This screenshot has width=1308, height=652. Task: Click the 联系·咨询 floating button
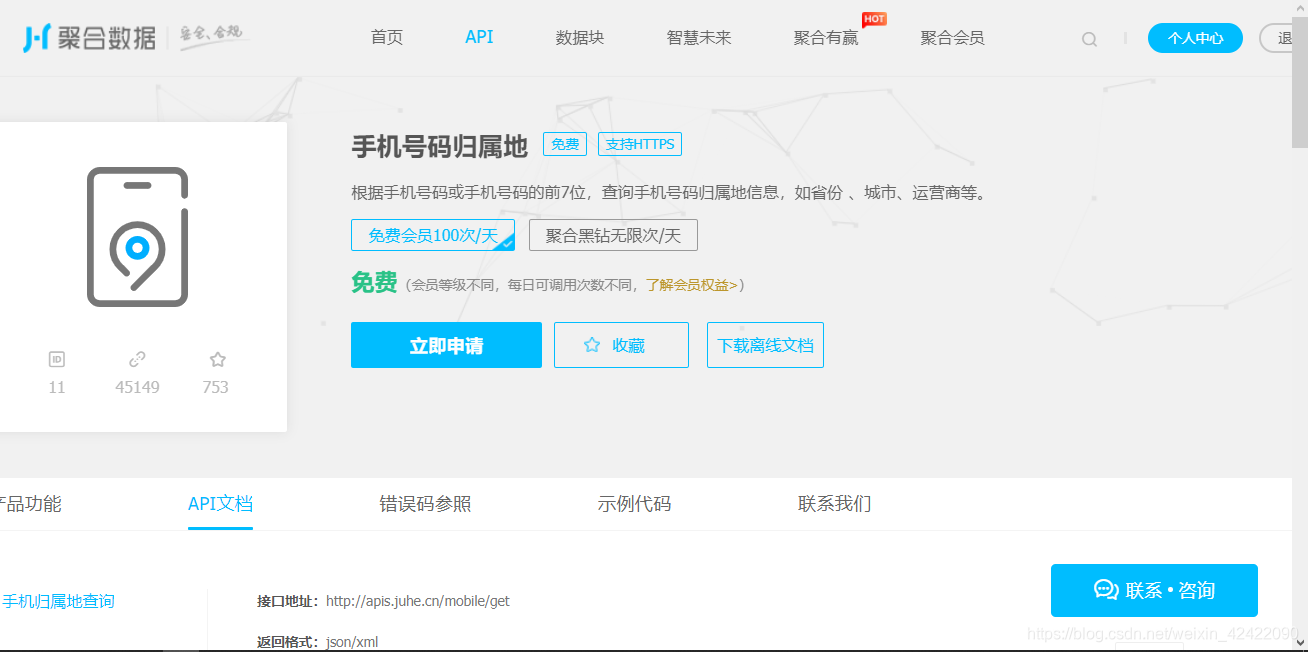(x=1154, y=590)
